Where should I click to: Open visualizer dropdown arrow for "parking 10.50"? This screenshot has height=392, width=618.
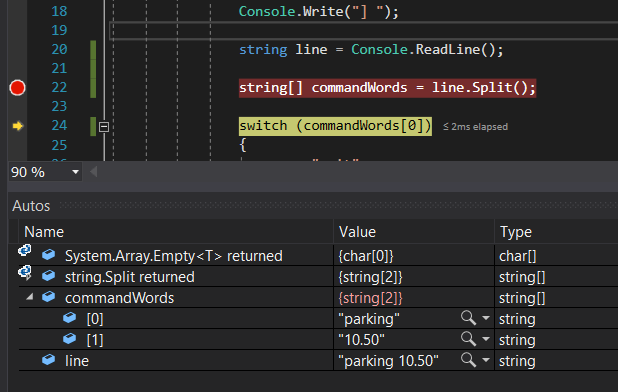(x=486, y=360)
